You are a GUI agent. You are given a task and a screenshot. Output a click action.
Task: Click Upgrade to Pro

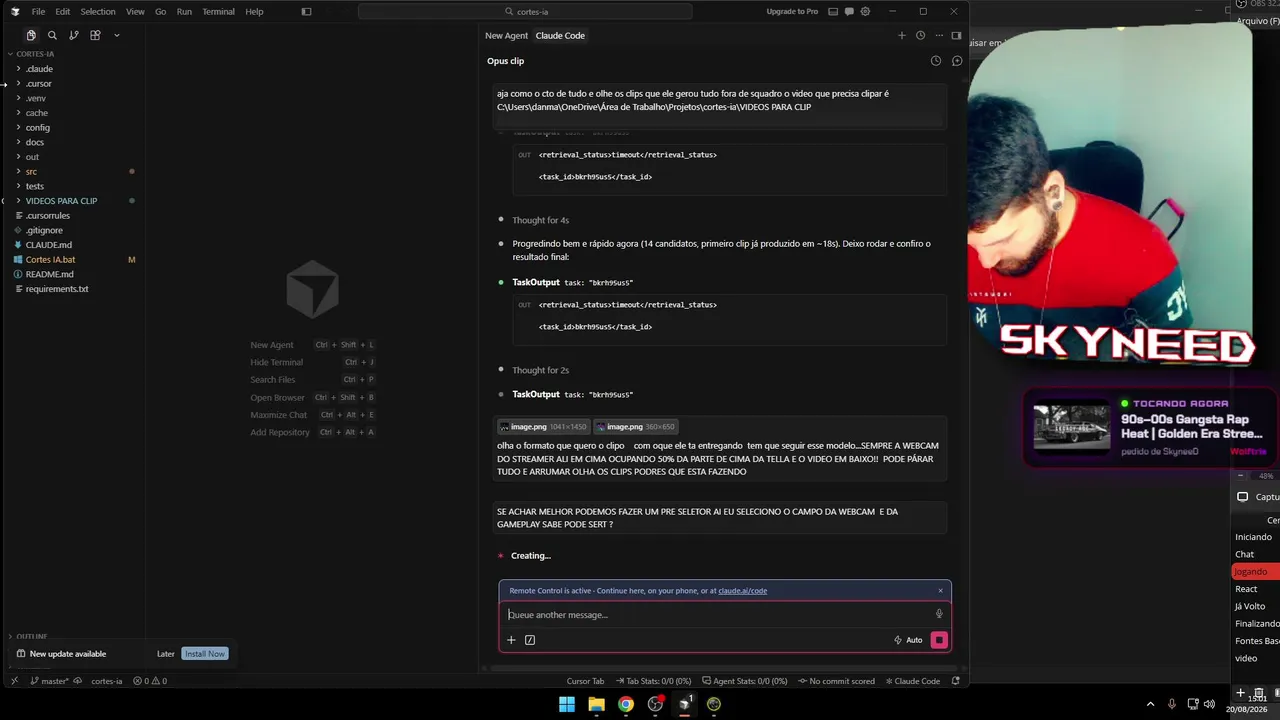[x=792, y=12]
